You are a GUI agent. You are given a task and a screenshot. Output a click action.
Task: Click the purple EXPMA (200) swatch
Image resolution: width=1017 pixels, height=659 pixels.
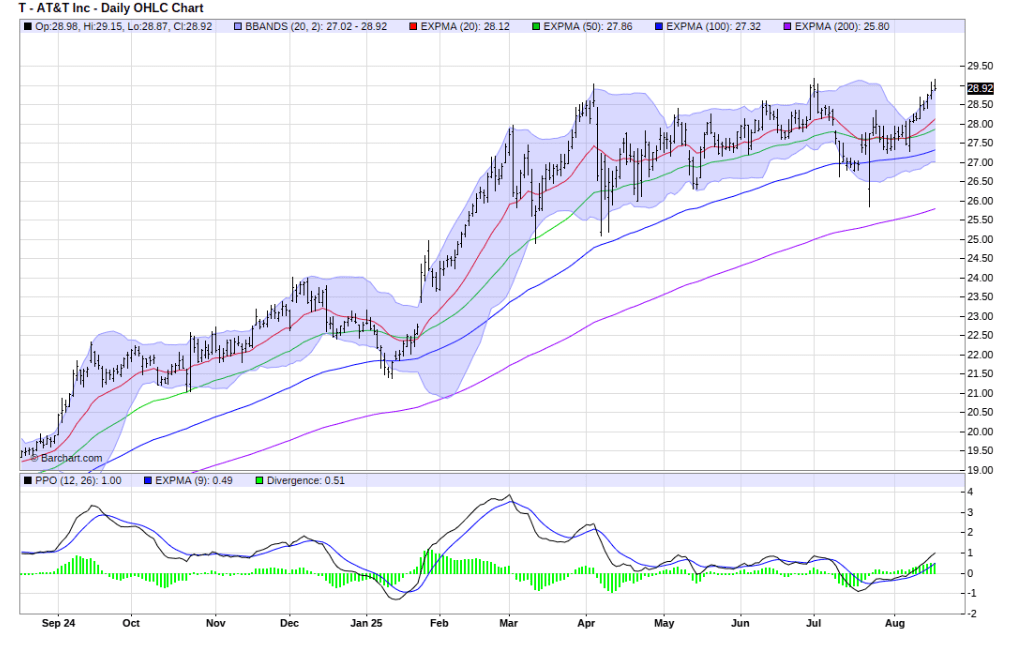click(x=787, y=27)
